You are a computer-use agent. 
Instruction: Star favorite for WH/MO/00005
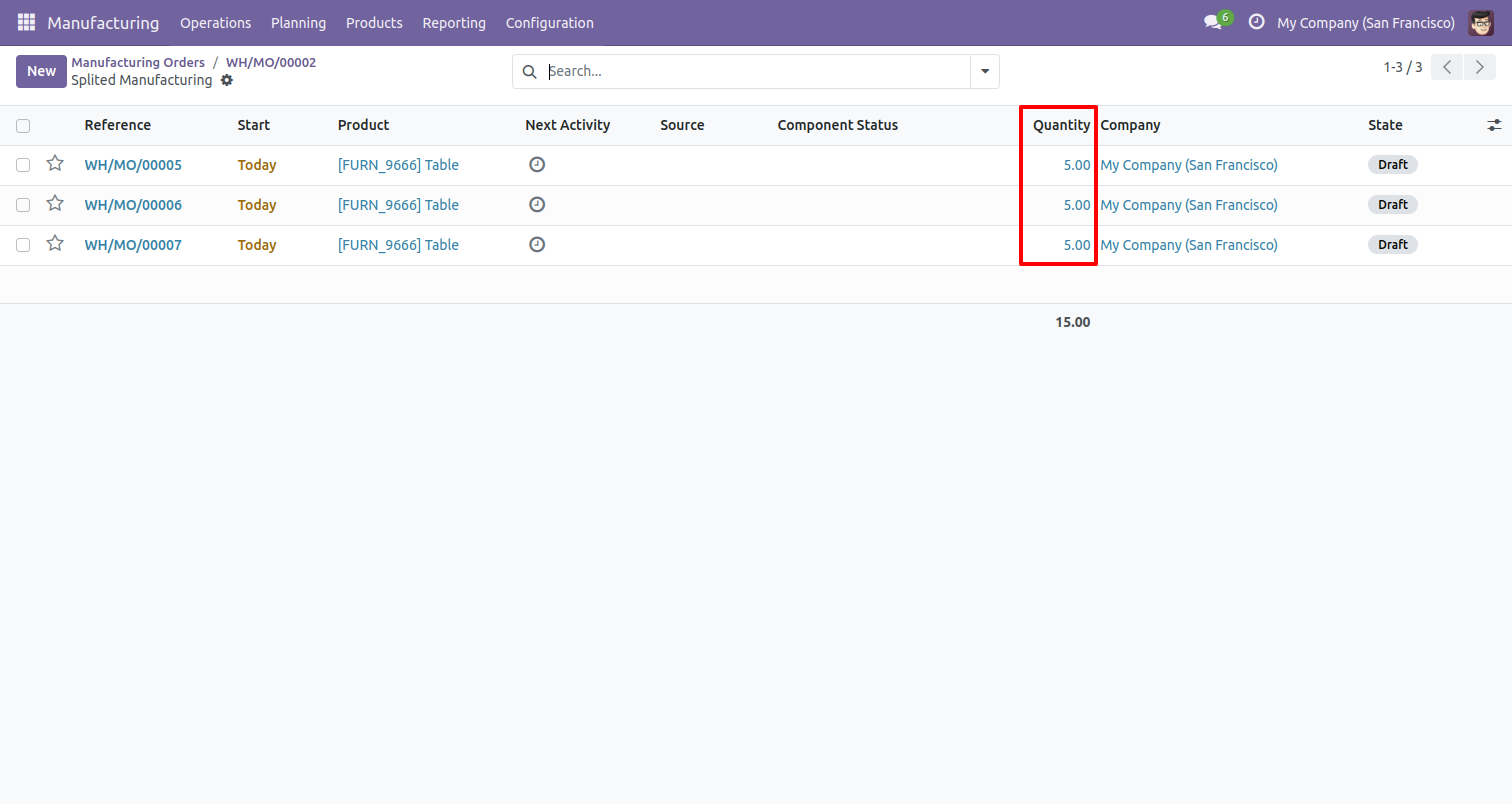pos(55,164)
